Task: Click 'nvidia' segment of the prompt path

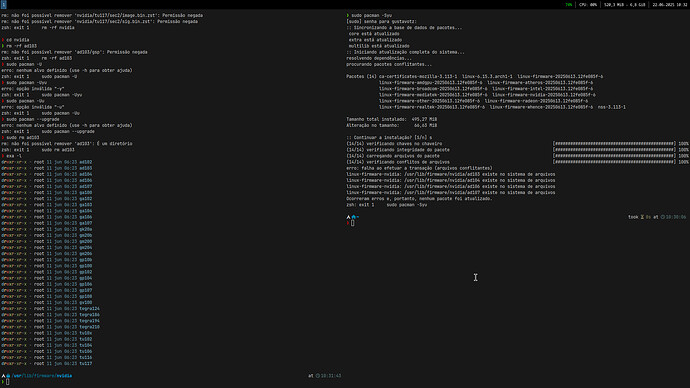Action: [x=64, y=376]
